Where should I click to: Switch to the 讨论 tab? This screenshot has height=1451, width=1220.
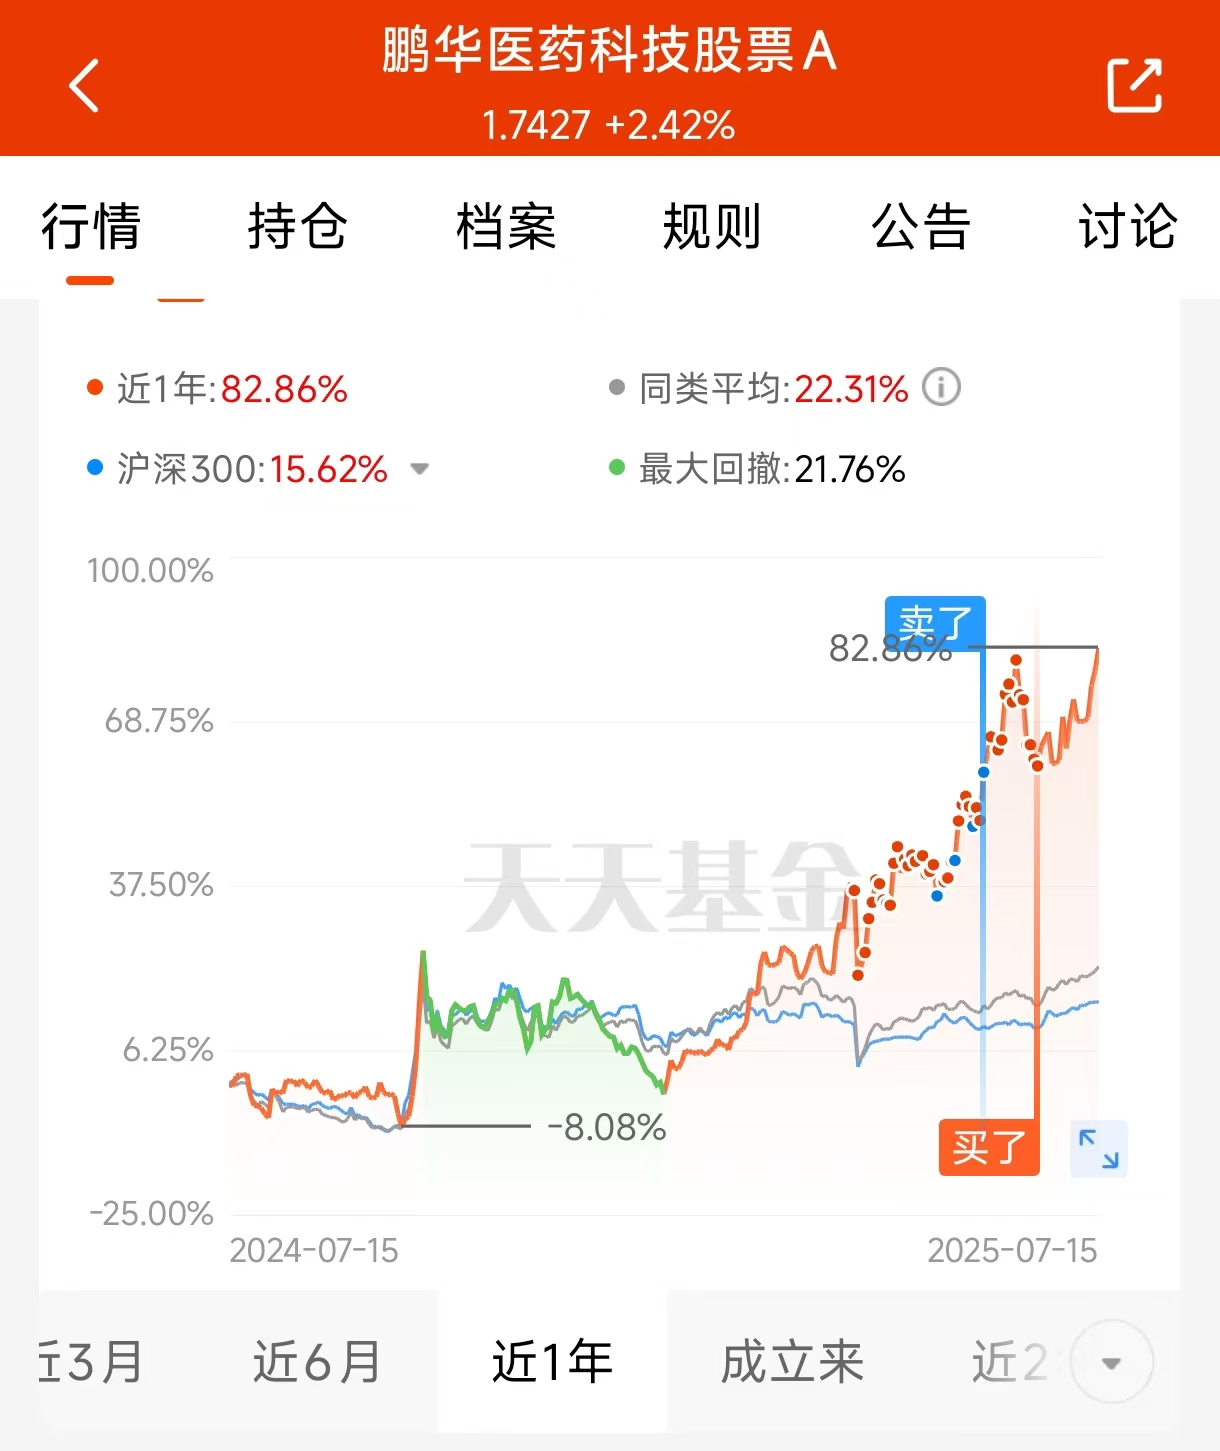point(1128,226)
